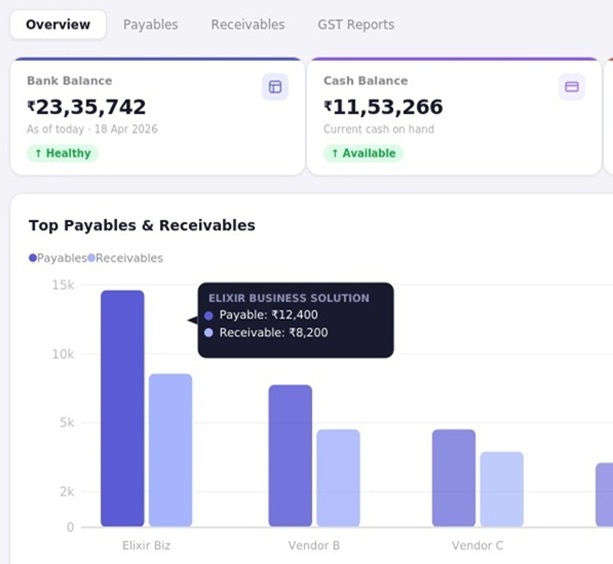613x564 pixels.
Task: Switch to the Overview tab
Action: [58, 25]
